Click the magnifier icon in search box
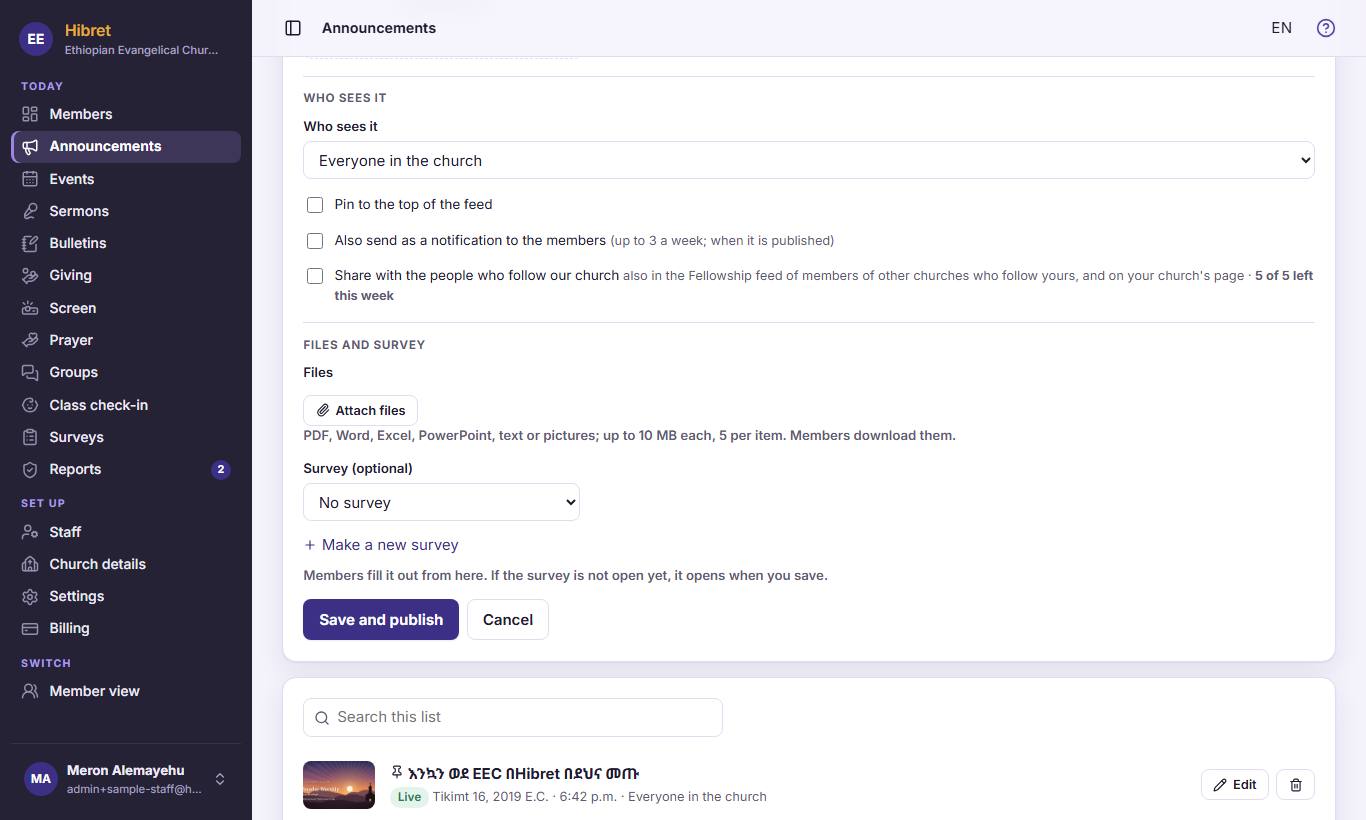 (x=322, y=718)
